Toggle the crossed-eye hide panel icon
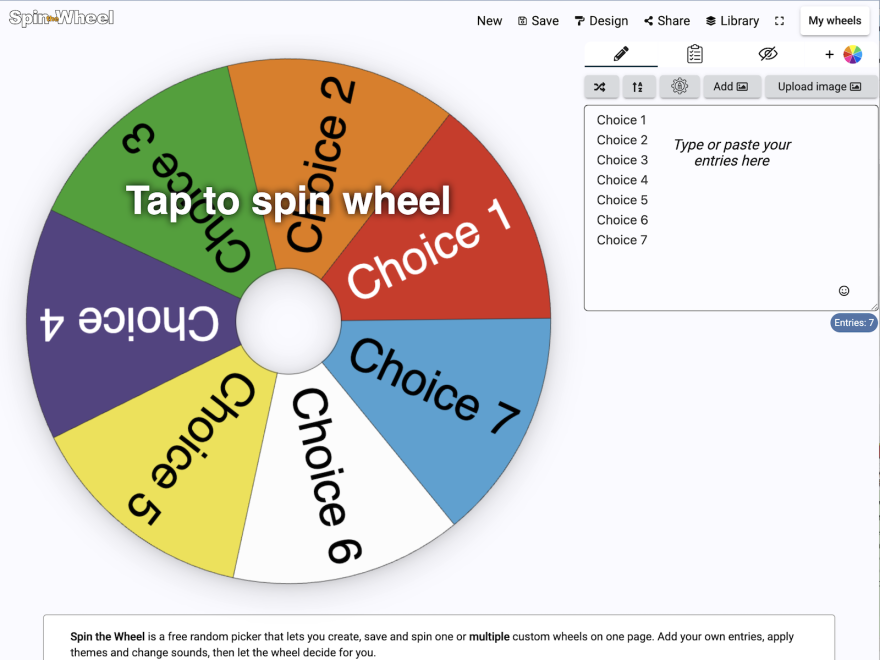 pos(768,54)
